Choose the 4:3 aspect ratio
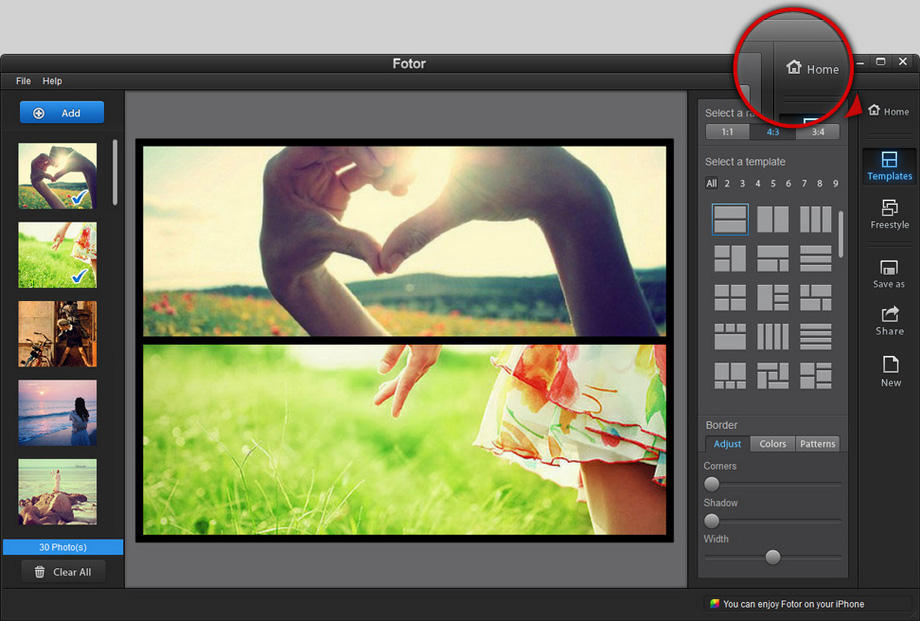The width and height of the screenshot is (920, 621). pyautogui.click(x=773, y=132)
